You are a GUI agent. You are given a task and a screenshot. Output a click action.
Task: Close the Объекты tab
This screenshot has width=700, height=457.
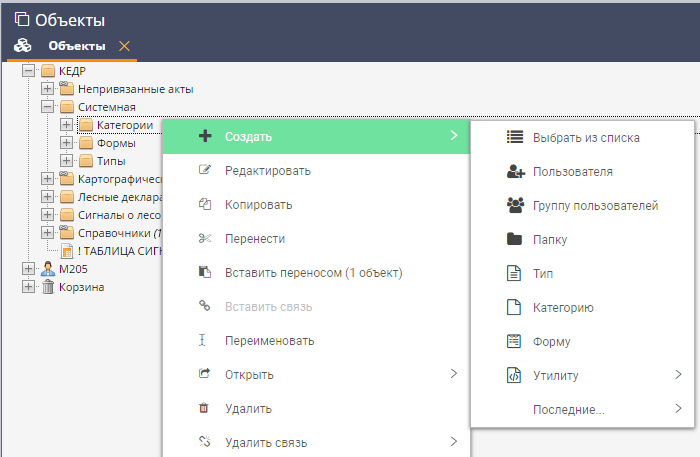tap(124, 46)
